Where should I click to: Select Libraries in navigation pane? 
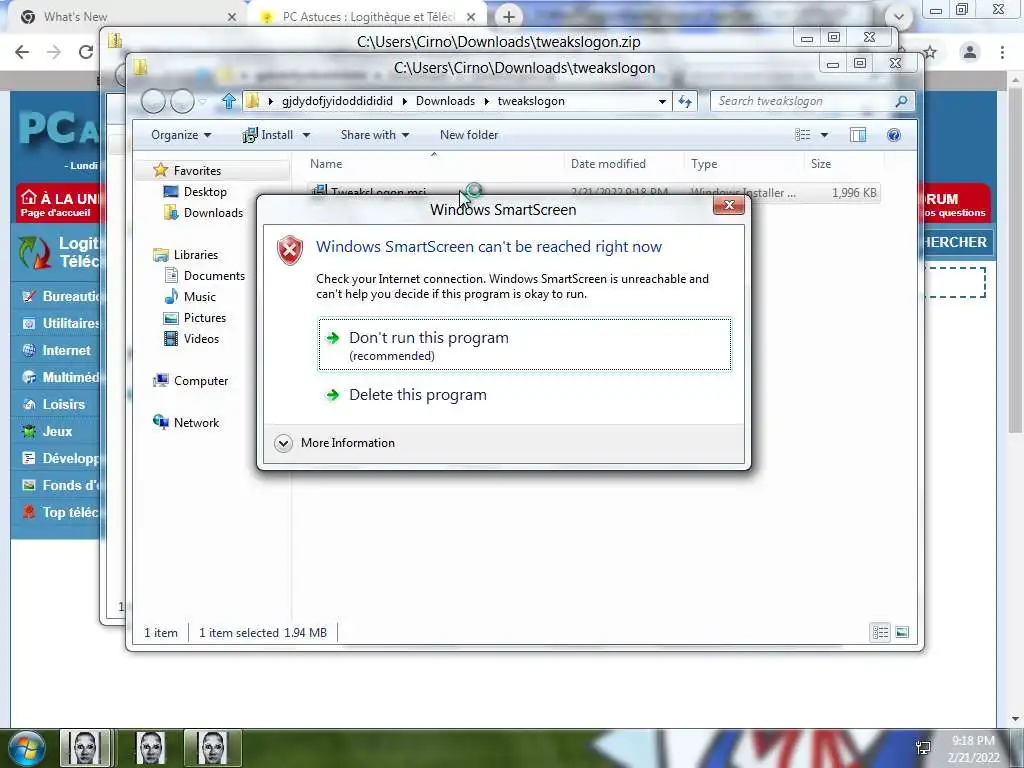click(x=195, y=255)
